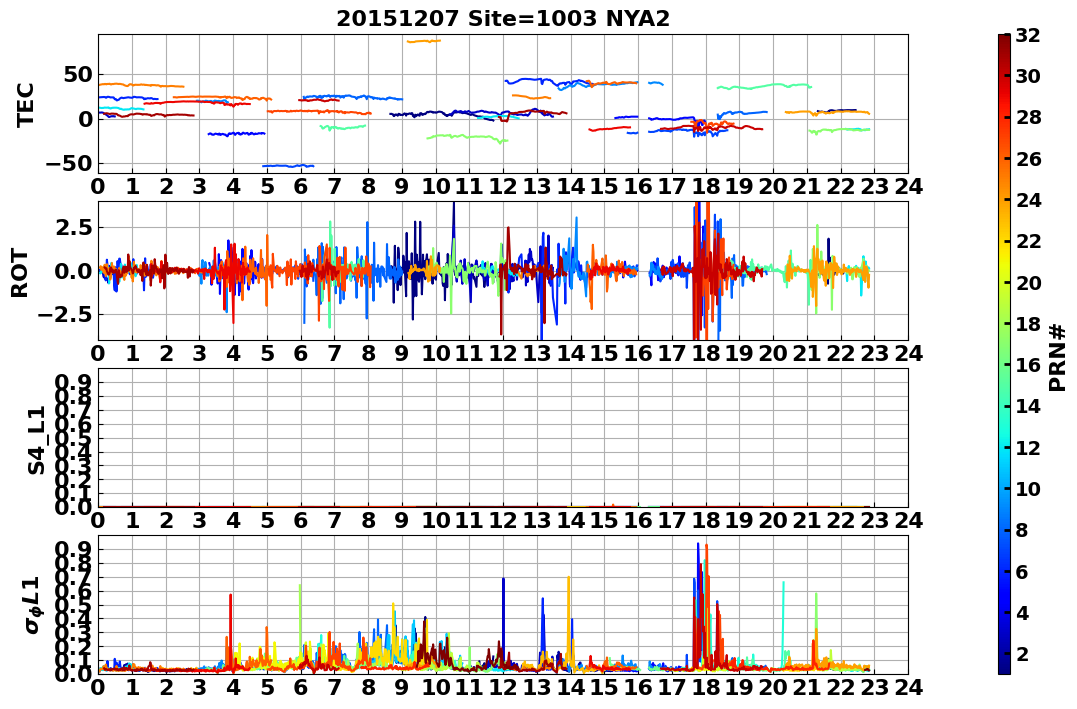Click the PRN colorbar gradient
Screen dimensions: 1077x709
click(1004, 354)
